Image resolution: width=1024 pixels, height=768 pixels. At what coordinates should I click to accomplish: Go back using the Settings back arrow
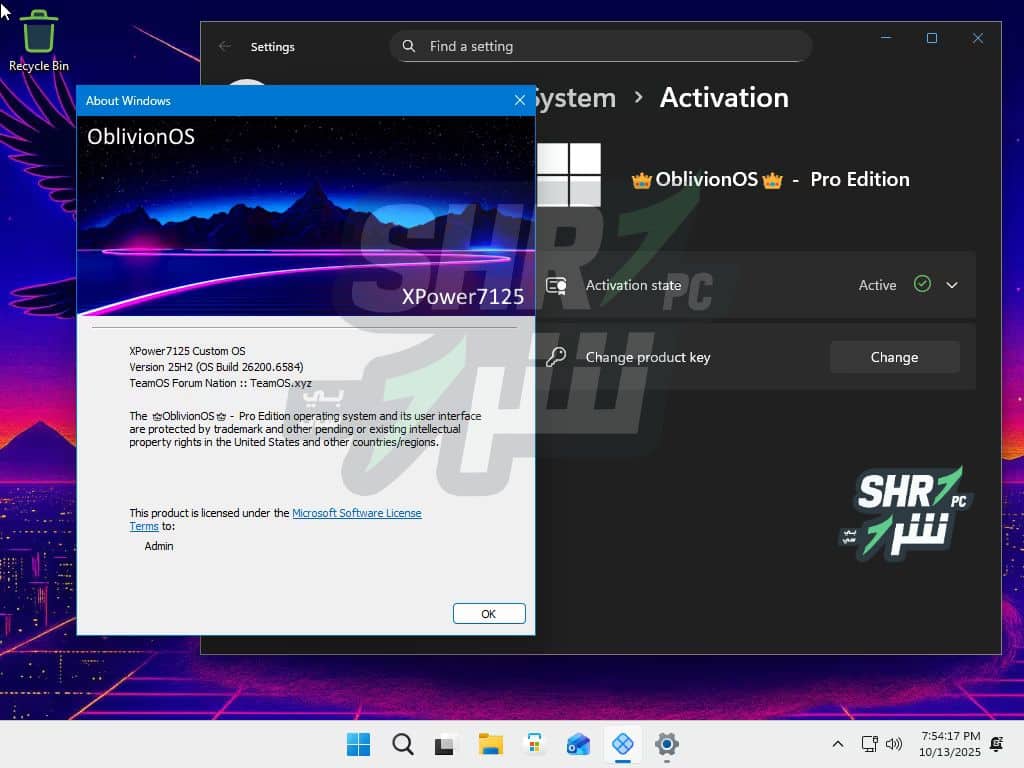click(225, 46)
